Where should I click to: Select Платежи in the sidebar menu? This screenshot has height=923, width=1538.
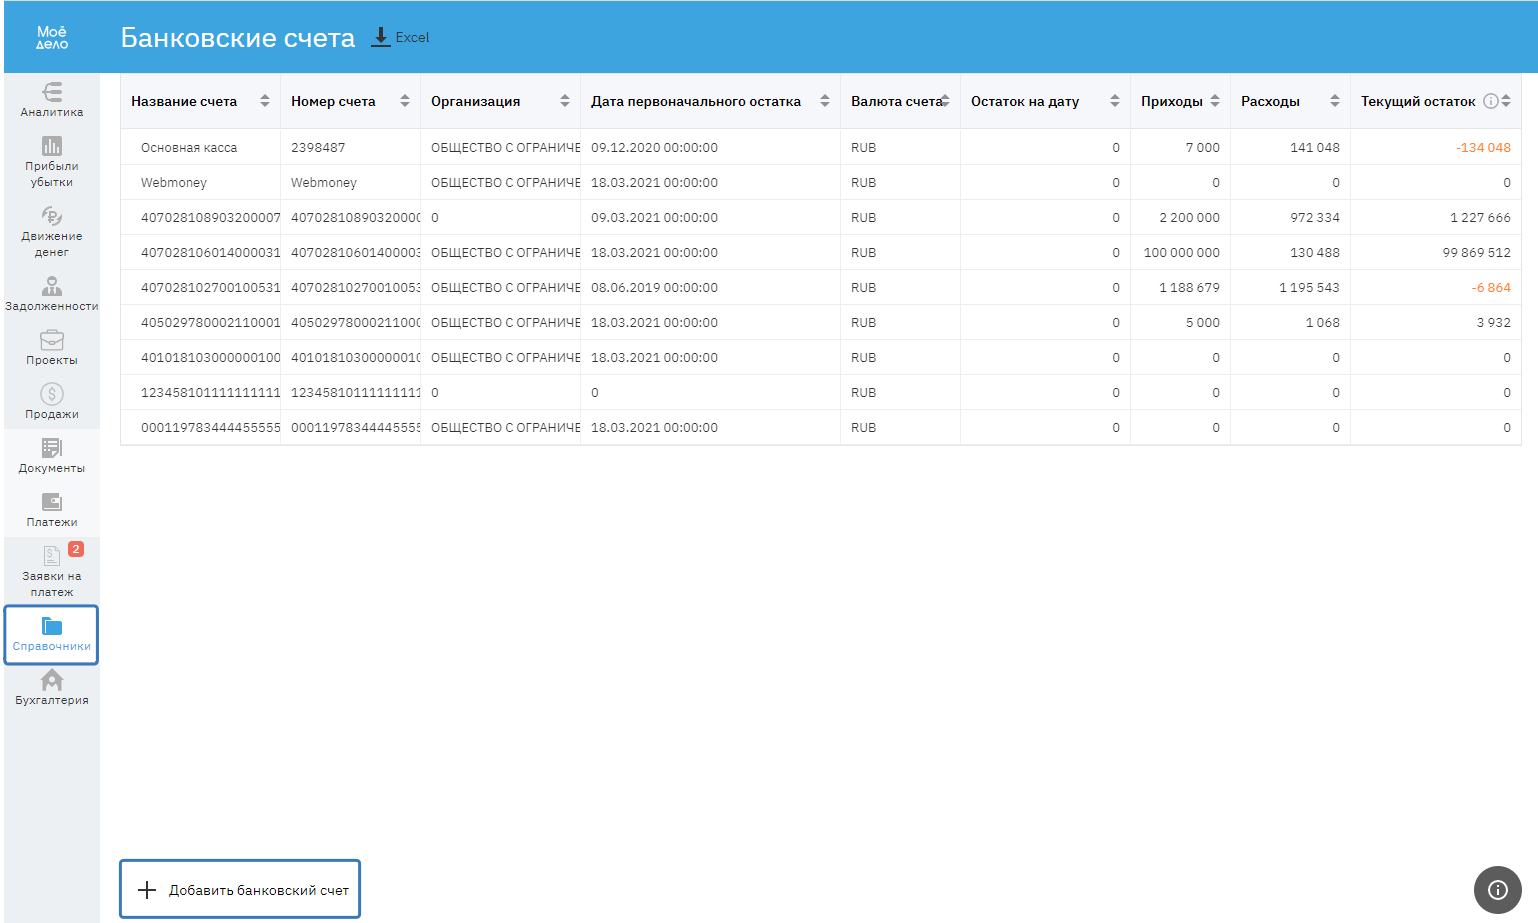pos(52,509)
